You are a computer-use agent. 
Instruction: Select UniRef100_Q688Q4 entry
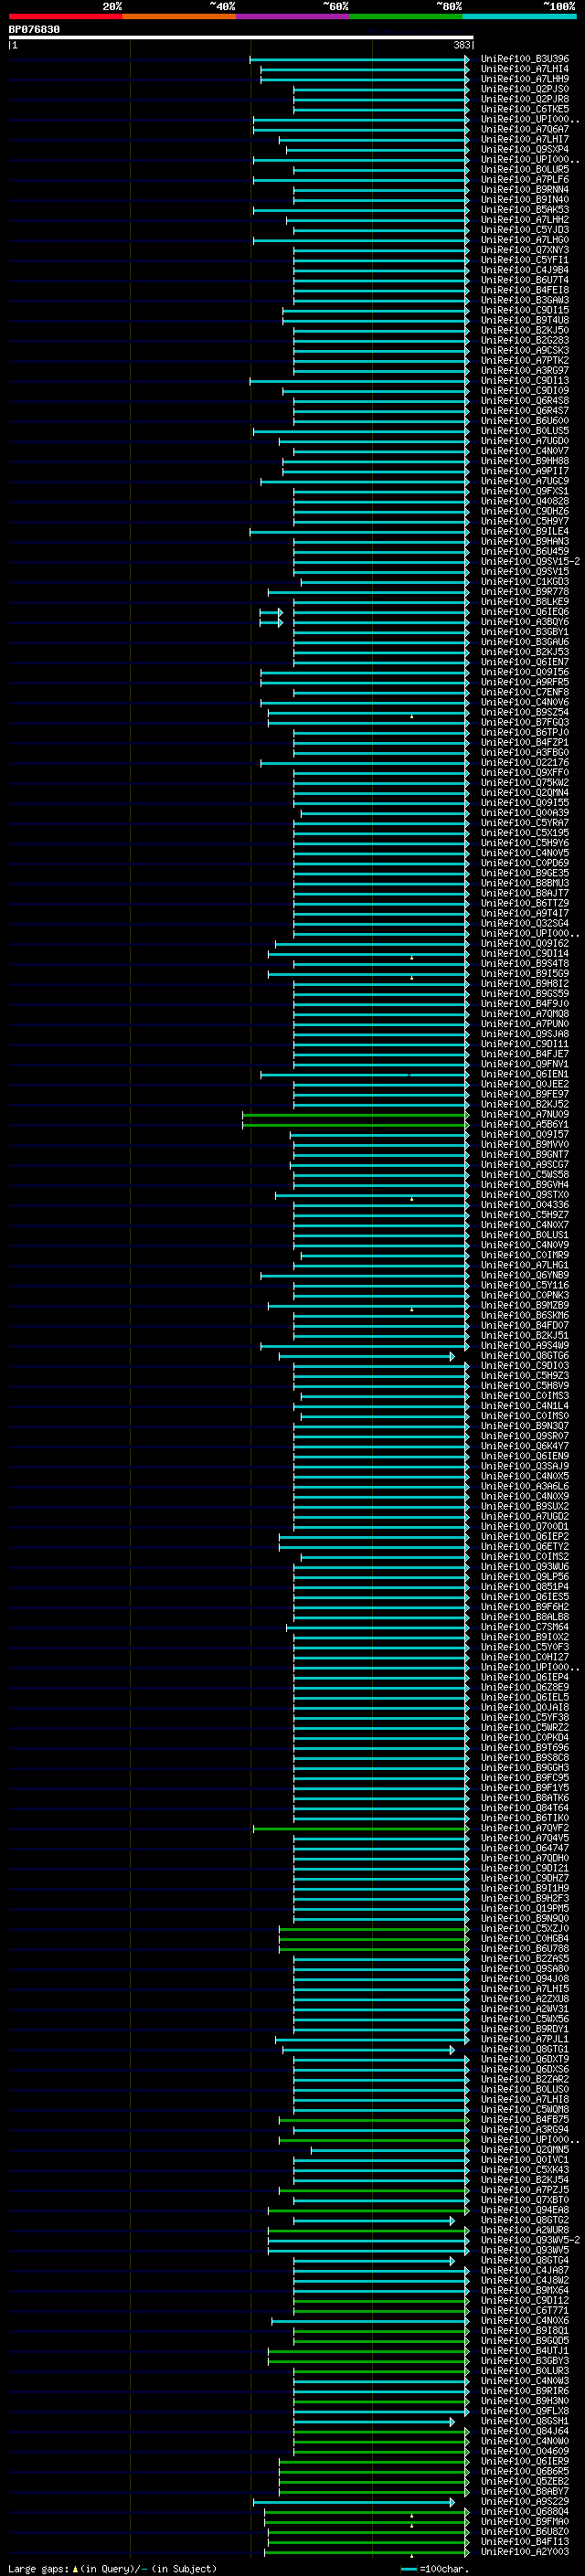tap(524, 2512)
